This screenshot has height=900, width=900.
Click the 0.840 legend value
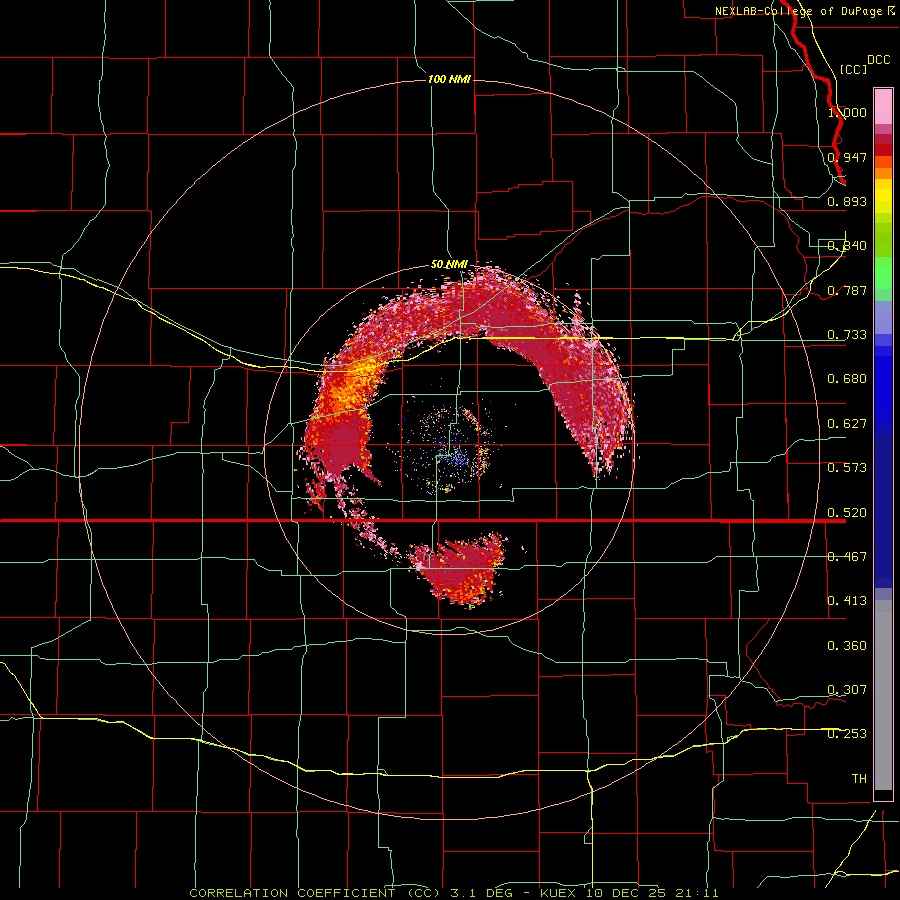point(847,246)
